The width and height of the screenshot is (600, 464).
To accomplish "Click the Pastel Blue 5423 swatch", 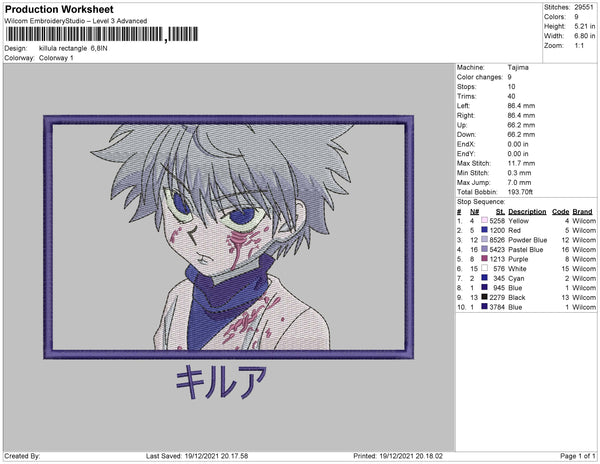I will [484, 249].
